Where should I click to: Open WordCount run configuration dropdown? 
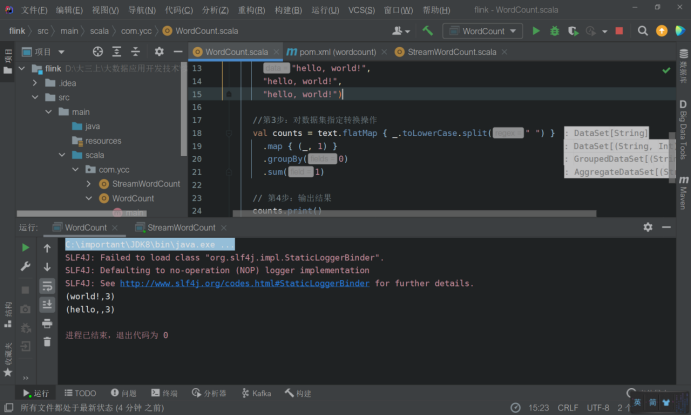(x=482, y=31)
